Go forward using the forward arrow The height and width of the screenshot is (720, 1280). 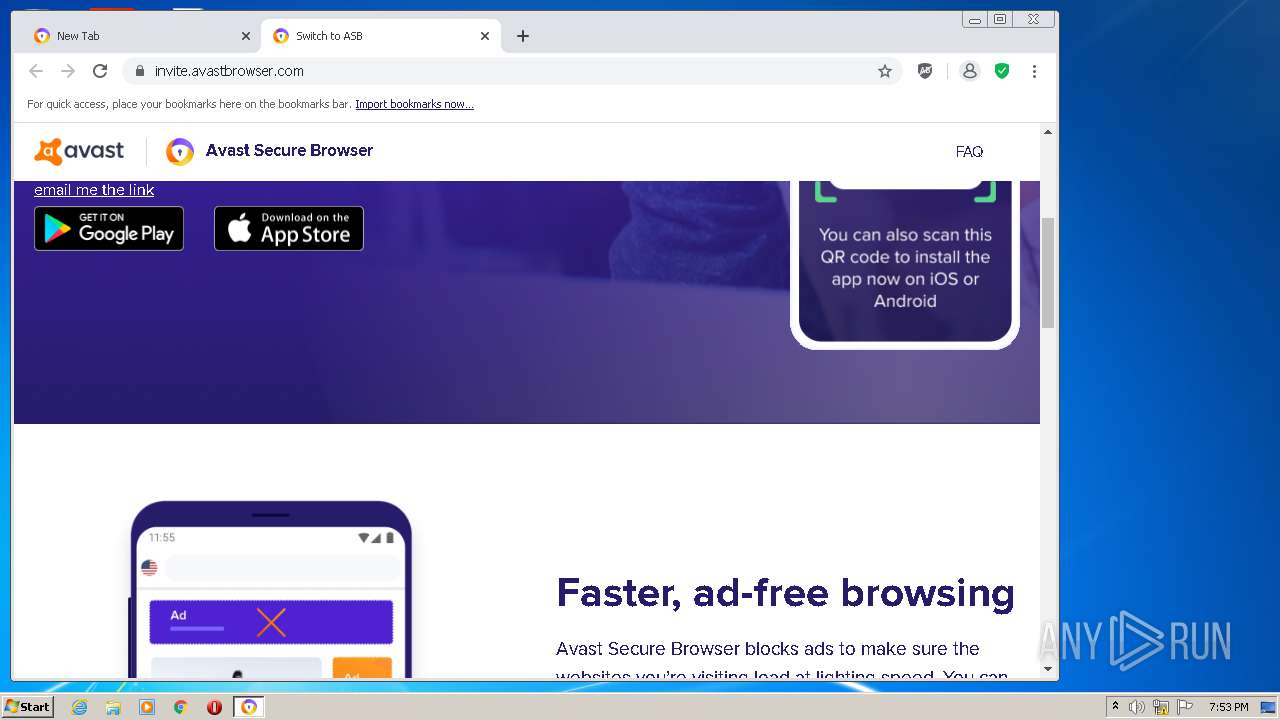tap(68, 71)
